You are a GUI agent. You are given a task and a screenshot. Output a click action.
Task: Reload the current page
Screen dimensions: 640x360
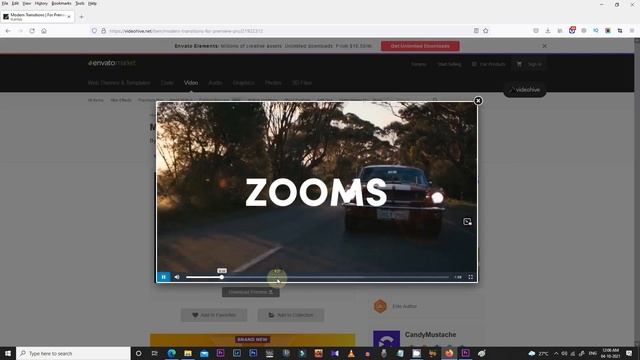[x=32, y=31]
